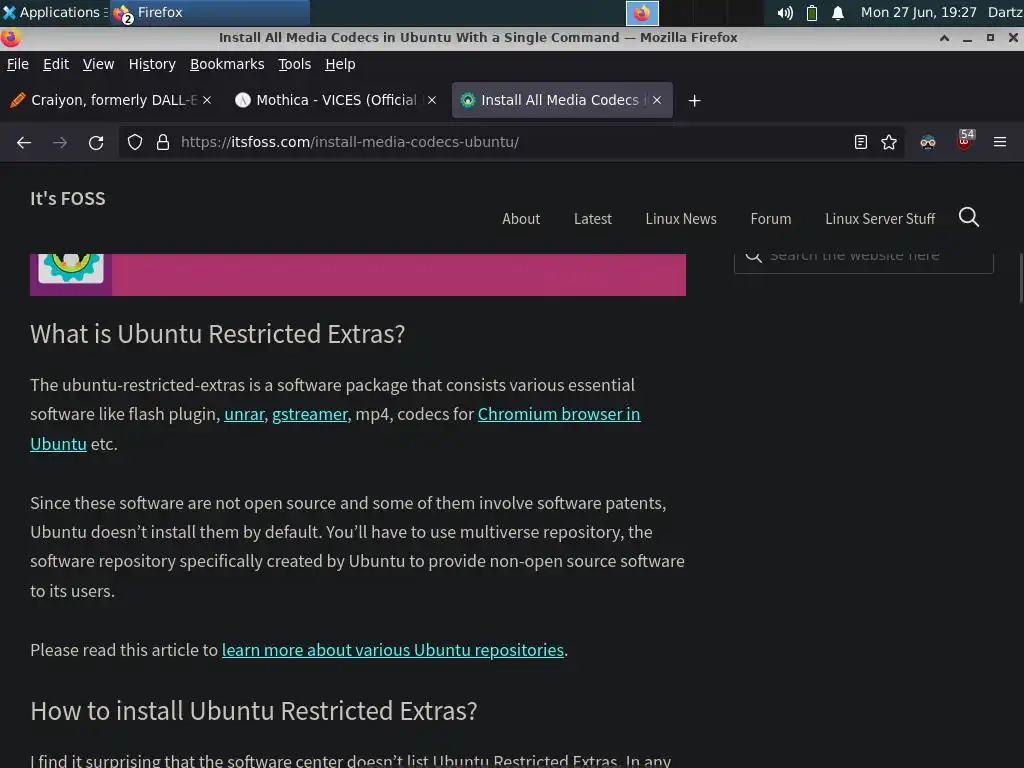Go to the It's FOSS home link
This screenshot has height=768, width=1024.
coord(68,199)
